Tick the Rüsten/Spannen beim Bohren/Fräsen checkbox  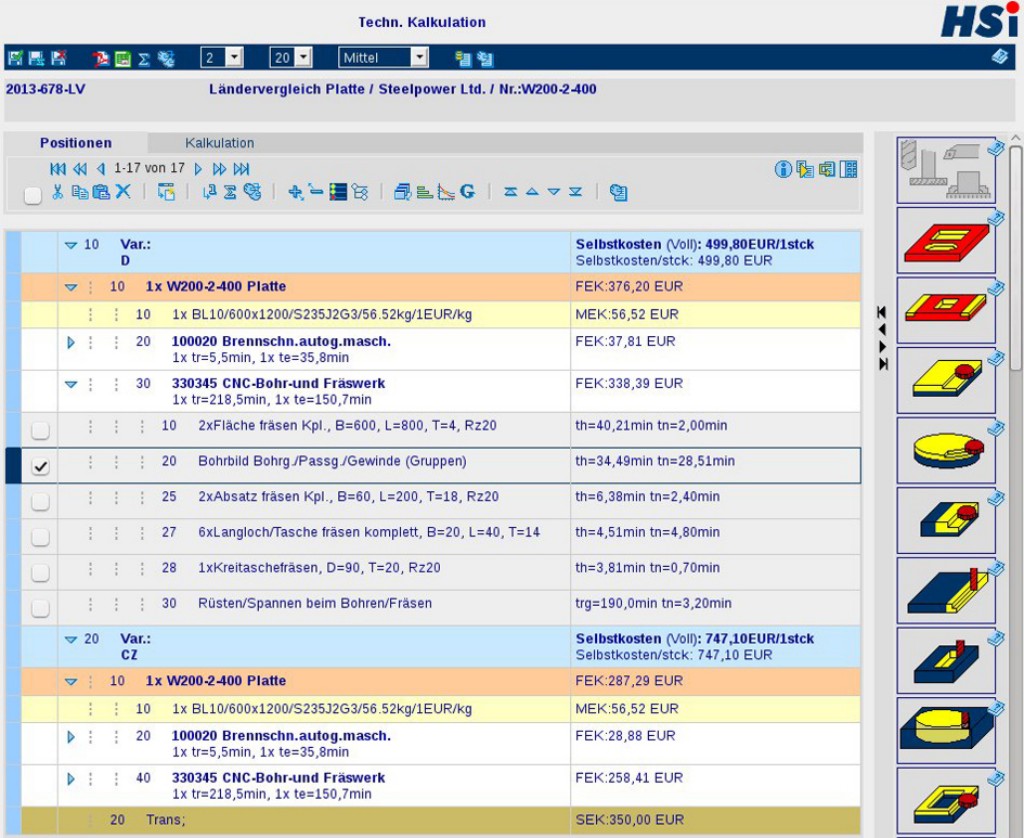pyautogui.click(x=40, y=608)
